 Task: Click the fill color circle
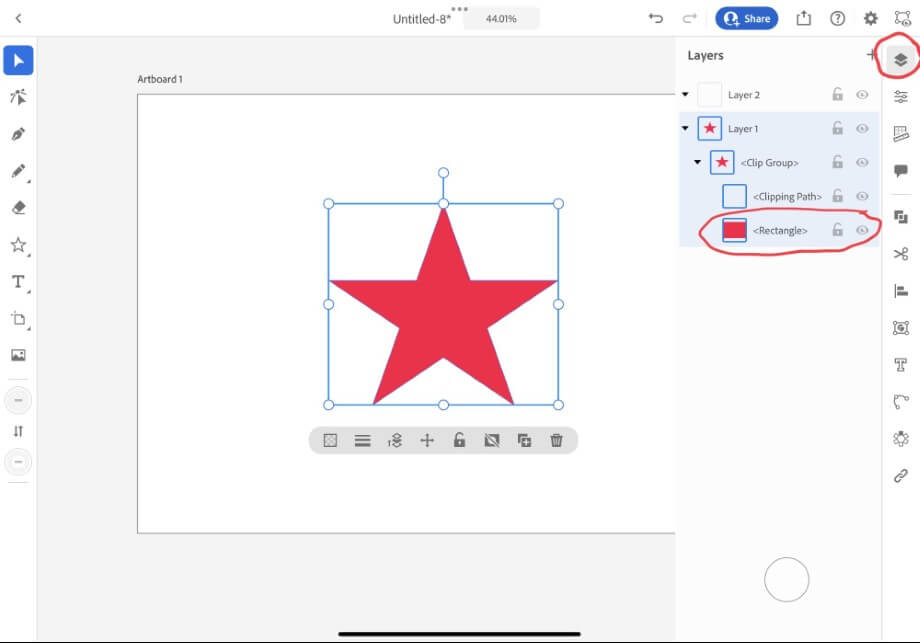[18, 400]
